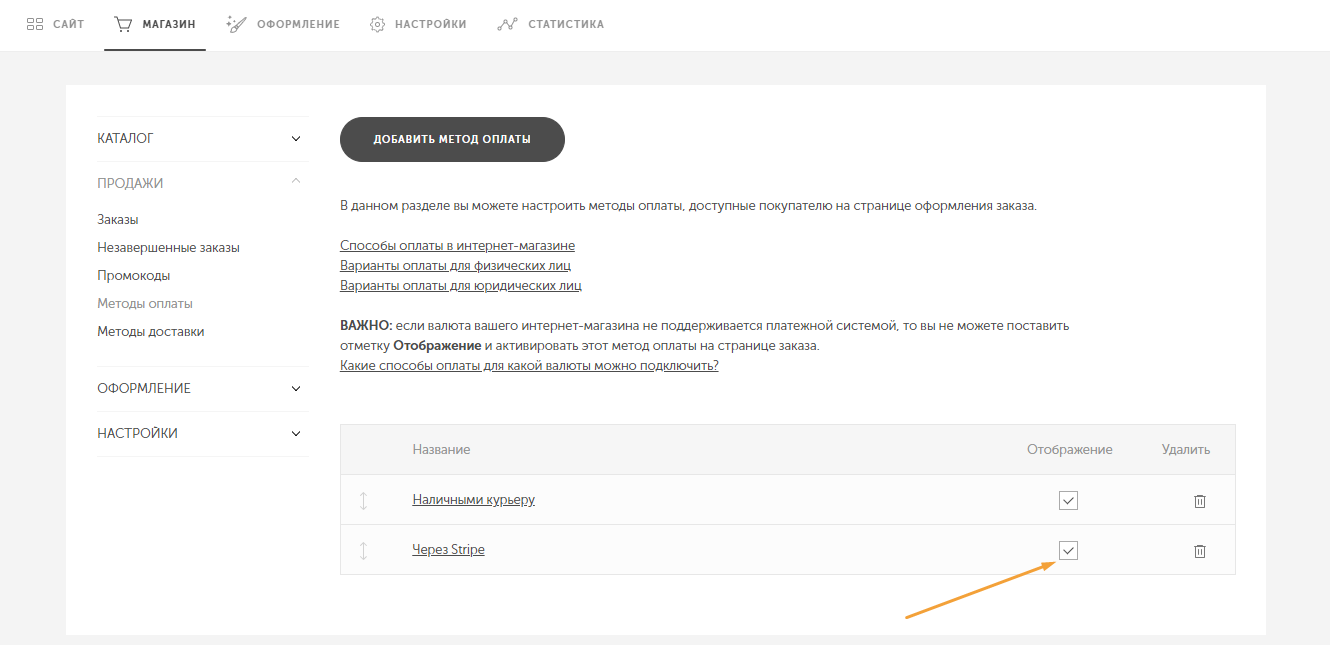The height and width of the screenshot is (645, 1330).
Task: Open Заказы in the sidebar
Action: (x=117, y=219)
